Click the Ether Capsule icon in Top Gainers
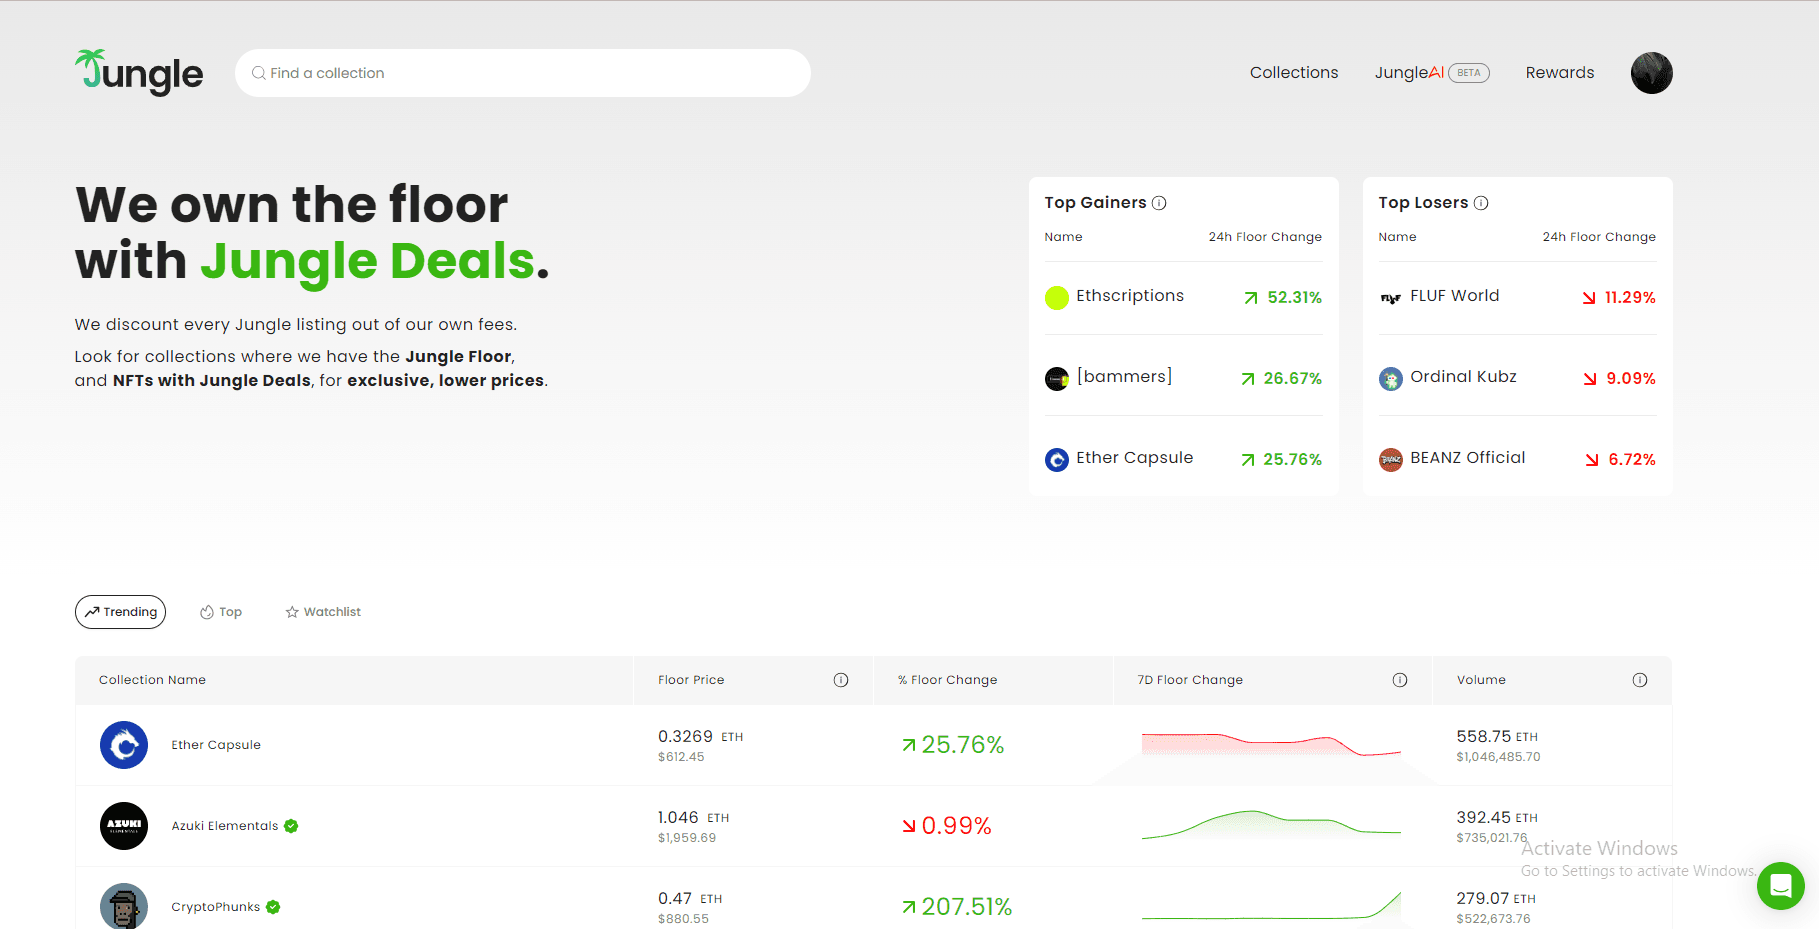 tap(1057, 460)
